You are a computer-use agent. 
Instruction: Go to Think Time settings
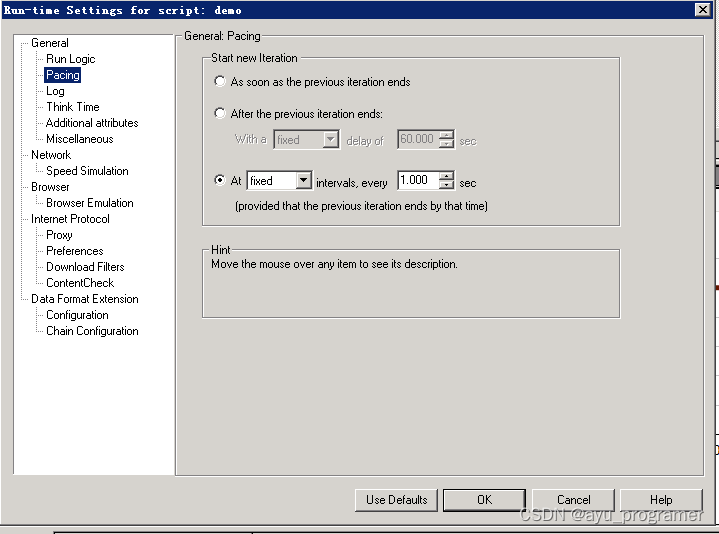(73, 107)
